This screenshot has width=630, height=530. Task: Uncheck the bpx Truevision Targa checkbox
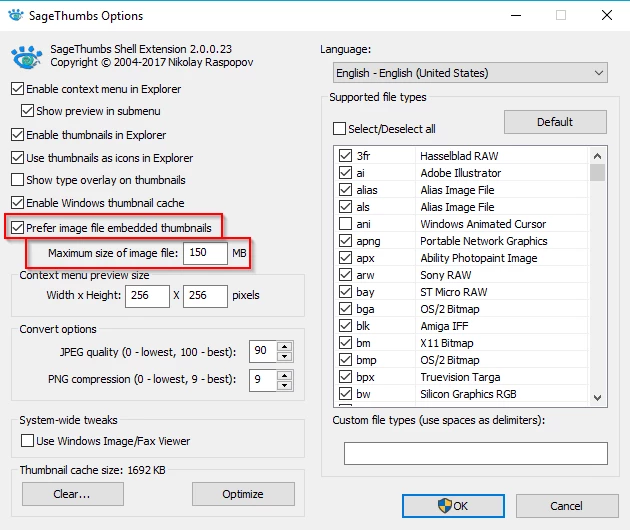(345, 377)
